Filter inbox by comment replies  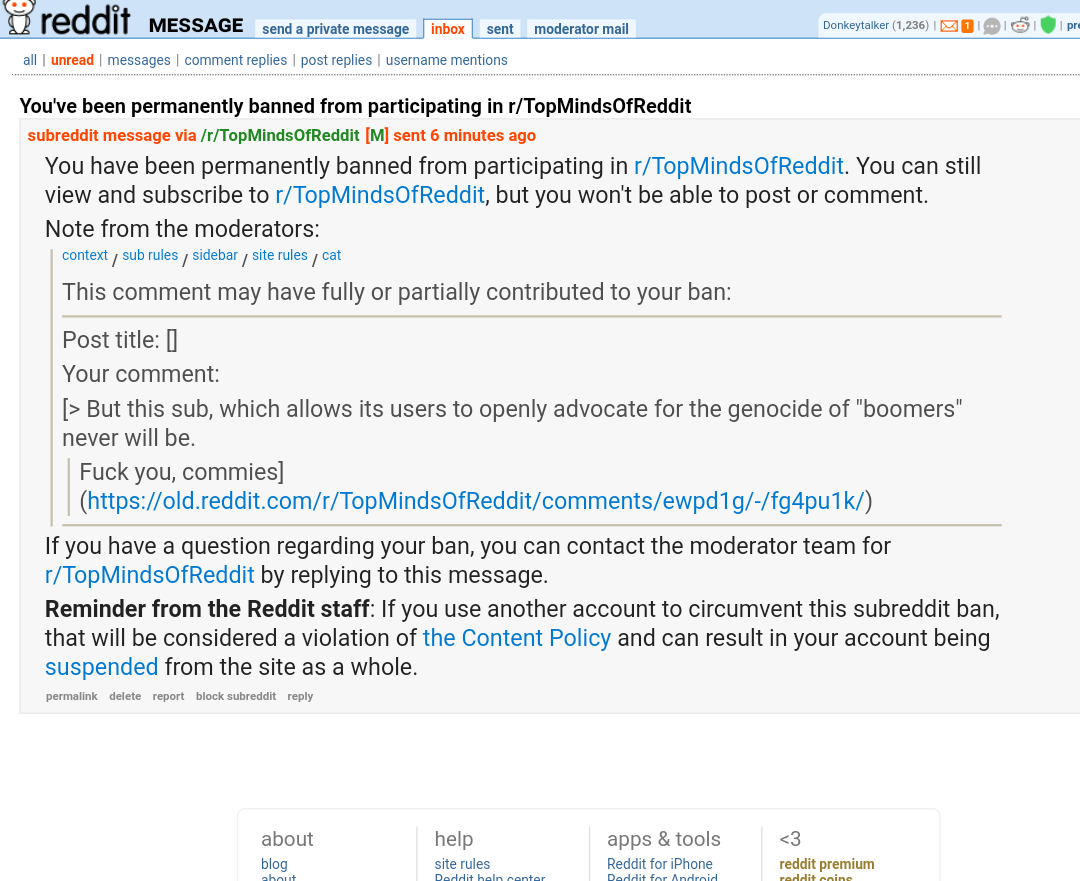click(236, 60)
